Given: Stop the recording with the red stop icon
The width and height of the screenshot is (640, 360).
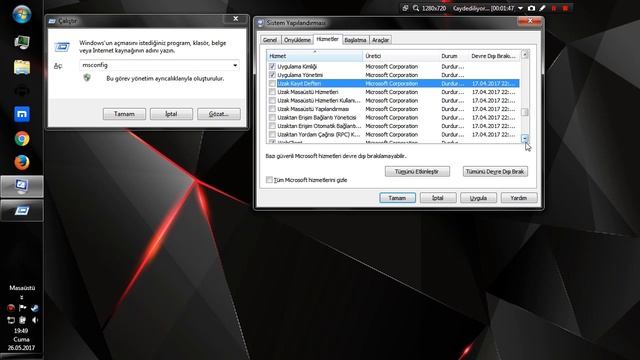Looking at the screenshot, I should click(x=565, y=8).
